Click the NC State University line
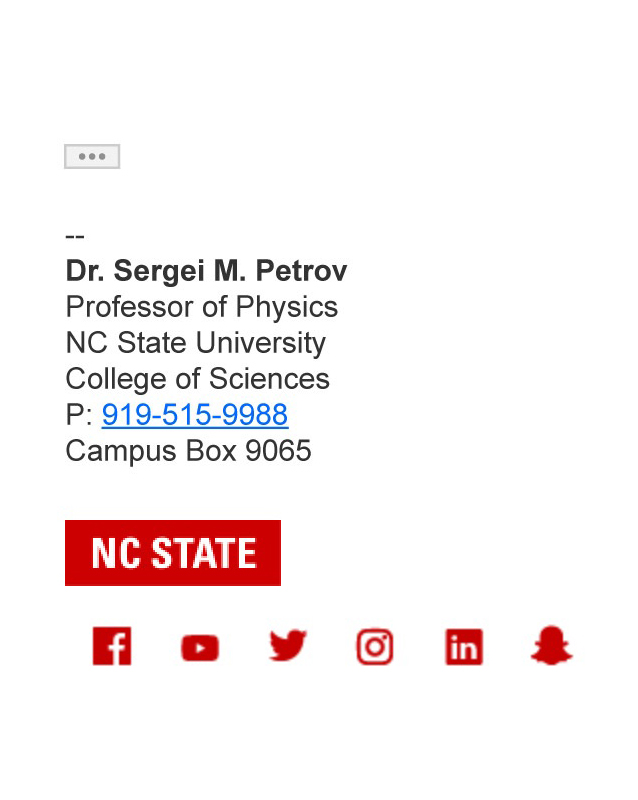This screenshot has height=800, width=638. click(195, 343)
